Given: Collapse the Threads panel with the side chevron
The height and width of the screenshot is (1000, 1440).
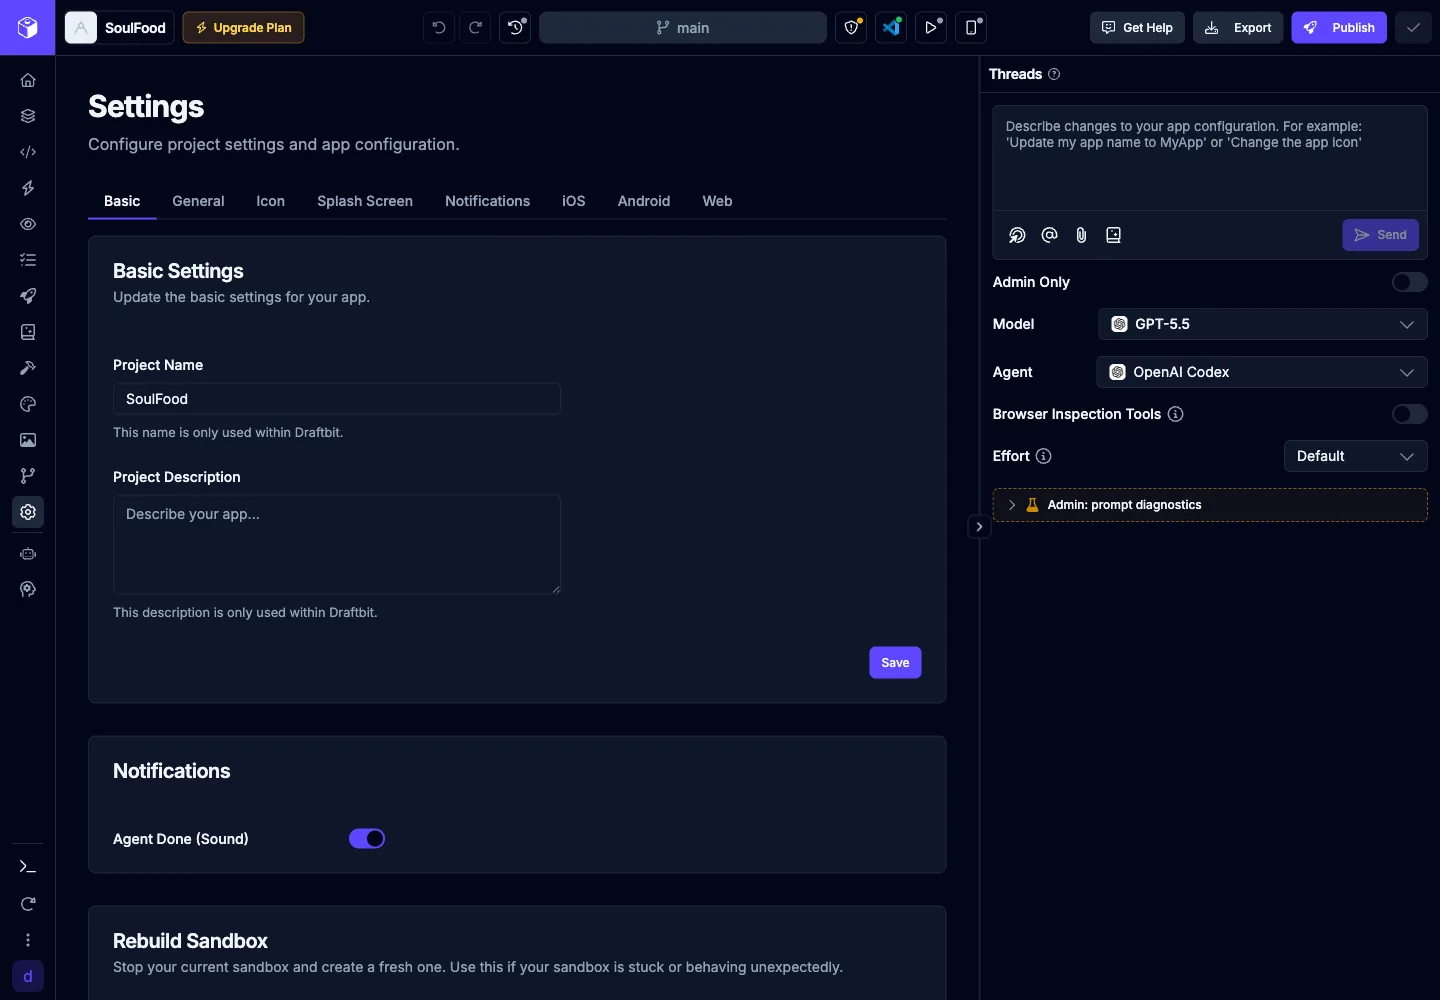Looking at the screenshot, I should (979, 527).
